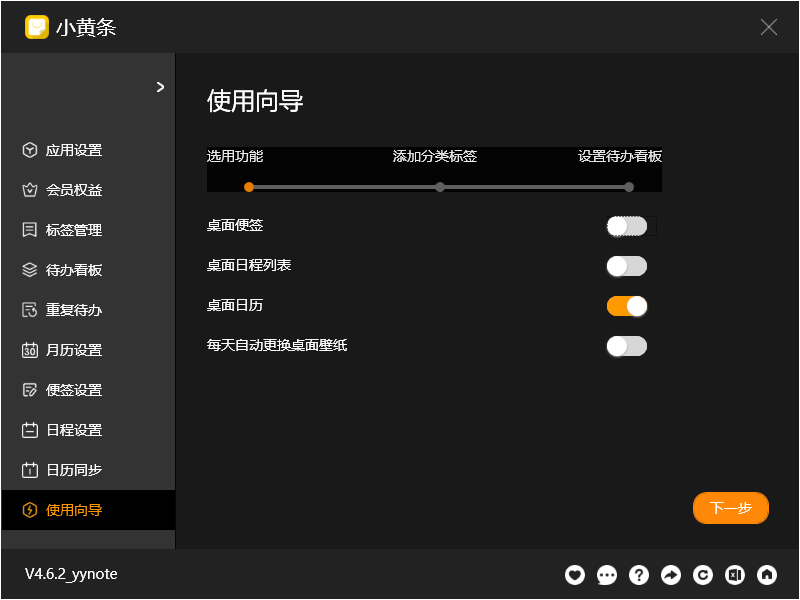The image size is (800, 600).
Task: Click the 添加分类标签 step marker on the progress bar
Action: (x=438, y=187)
